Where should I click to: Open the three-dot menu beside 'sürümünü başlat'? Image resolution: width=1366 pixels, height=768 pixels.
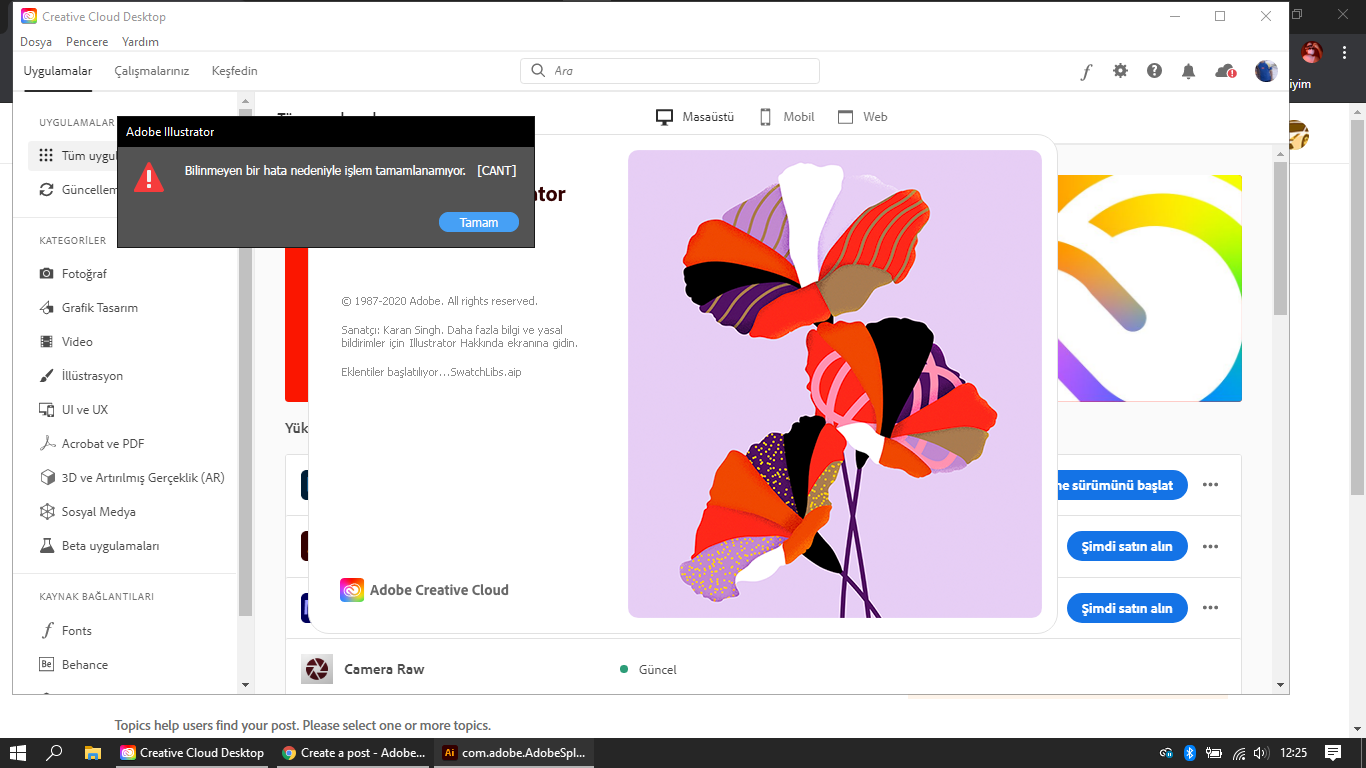point(1211,486)
